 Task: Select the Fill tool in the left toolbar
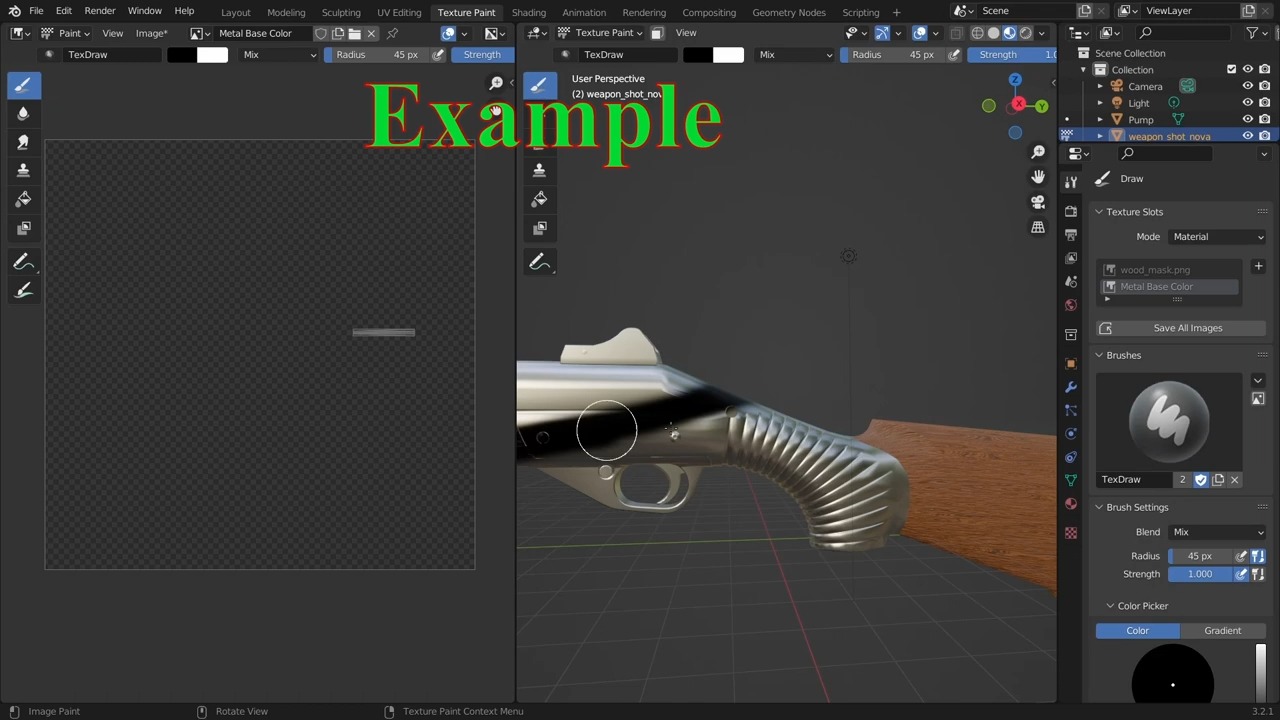click(23, 199)
